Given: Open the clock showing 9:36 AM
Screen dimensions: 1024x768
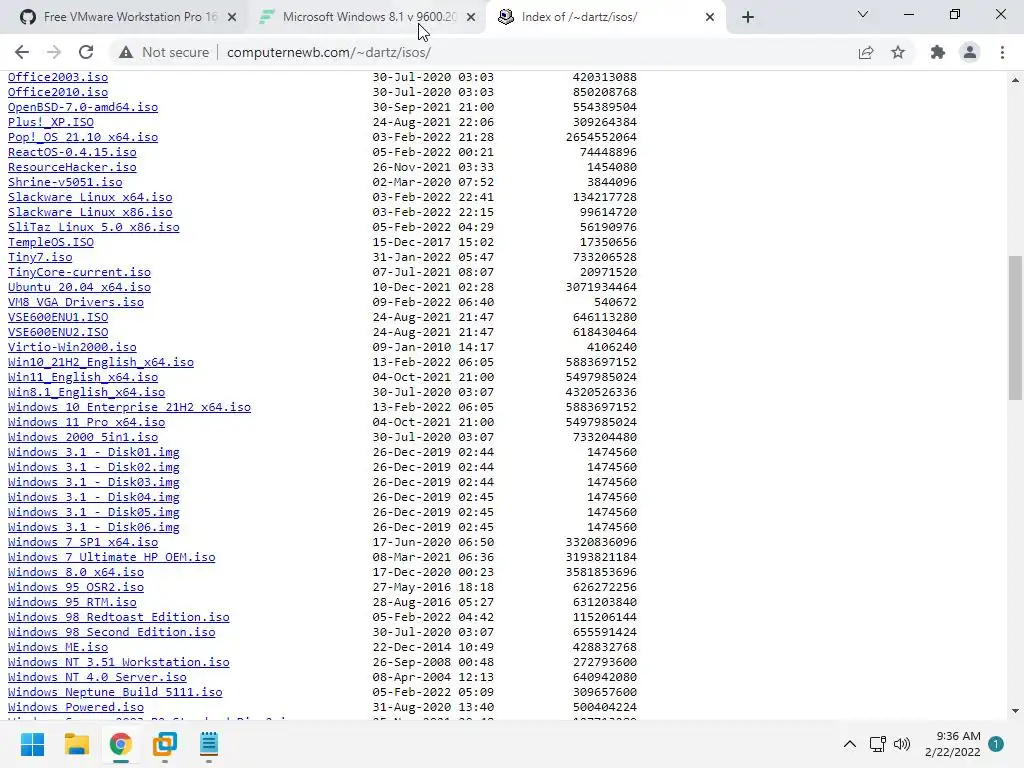Looking at the screenshot, I should pos(953,744).
